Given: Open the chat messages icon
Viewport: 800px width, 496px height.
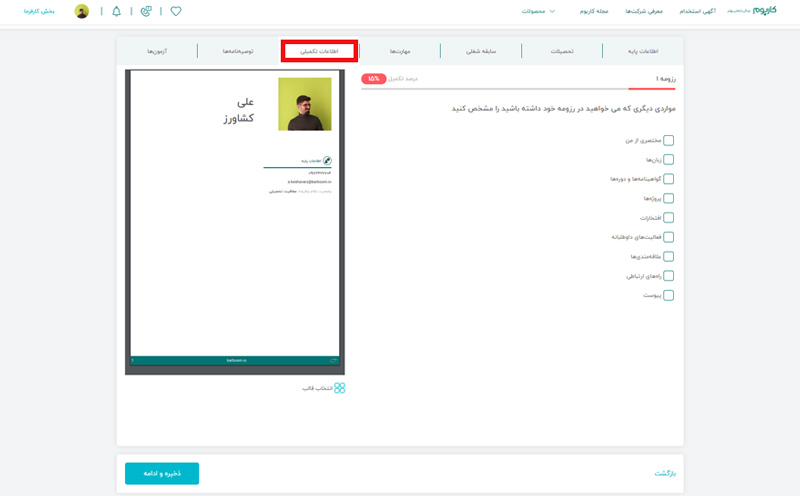Looking at the screenshot, I should (146, 11).
